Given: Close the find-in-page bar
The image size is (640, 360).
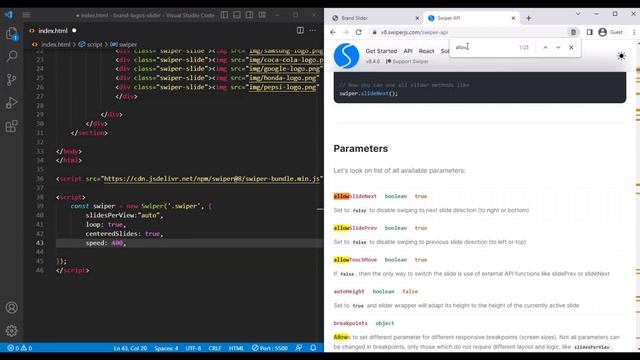Looking at the screenshot, I should [x=571, y=47].
